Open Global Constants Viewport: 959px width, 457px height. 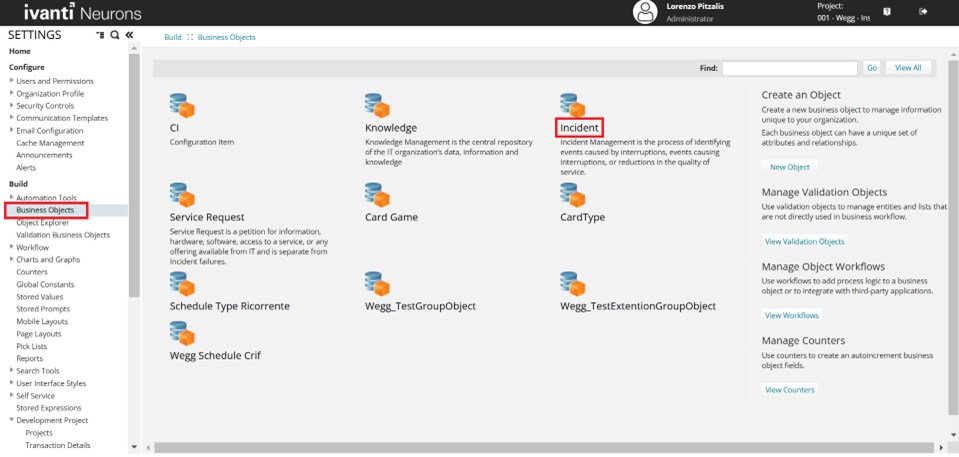coord(45,284)
